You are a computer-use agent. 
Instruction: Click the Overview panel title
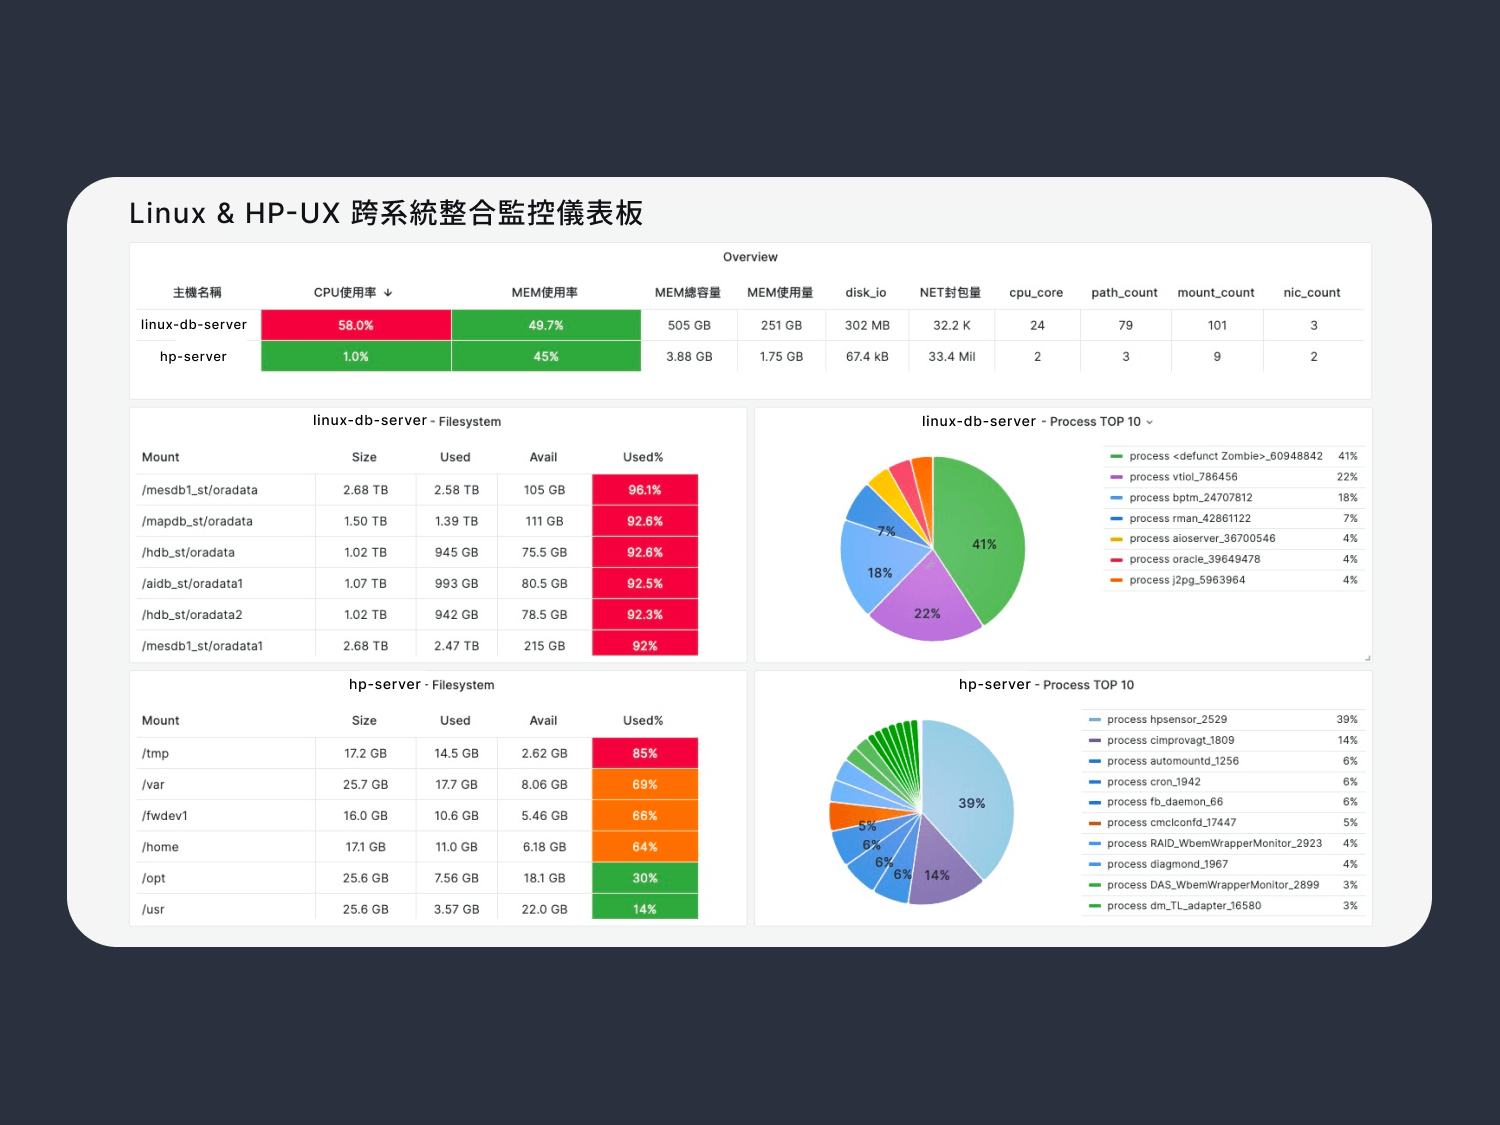coord(750,257)
